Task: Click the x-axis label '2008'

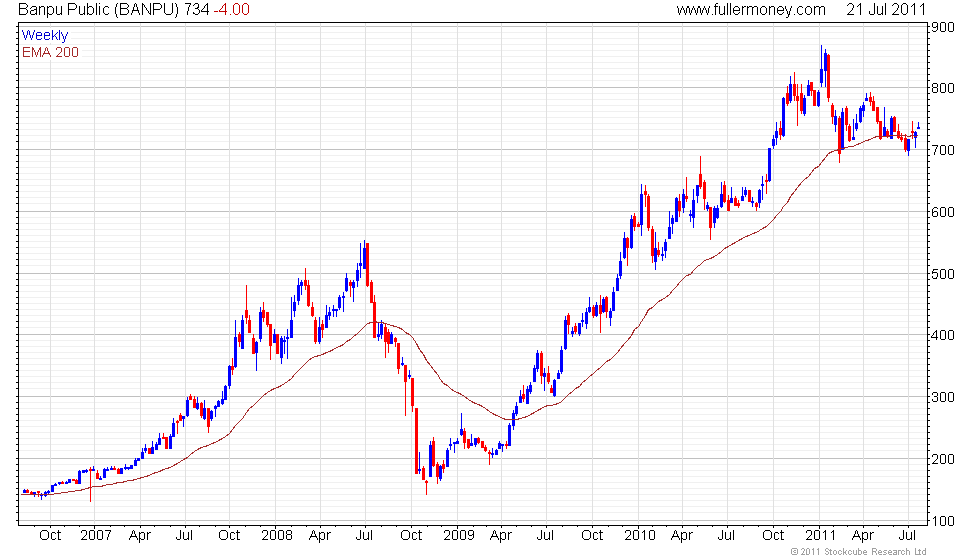Action: pyautogui.click(x=277, y=536)
